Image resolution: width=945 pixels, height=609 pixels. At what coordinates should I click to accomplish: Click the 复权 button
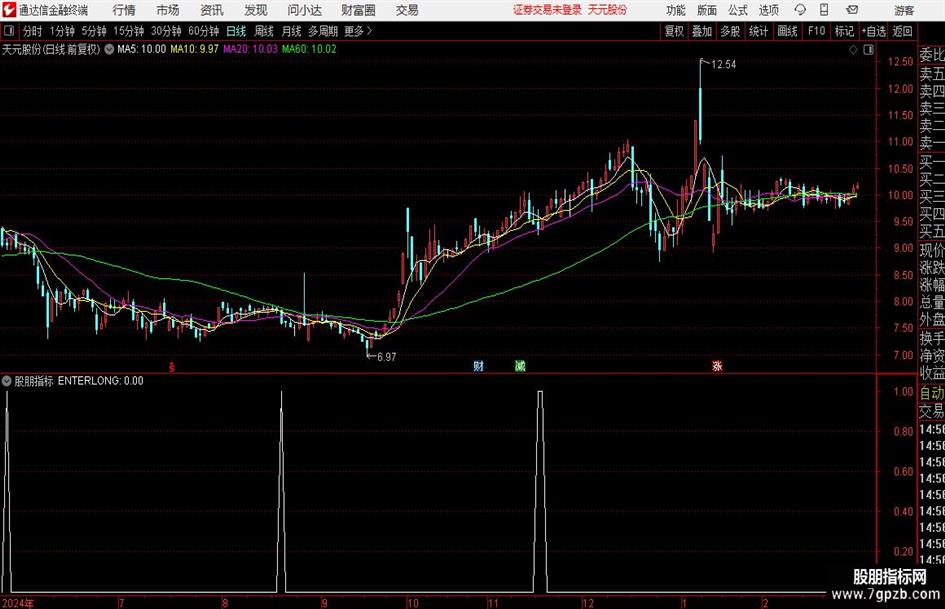674,31
